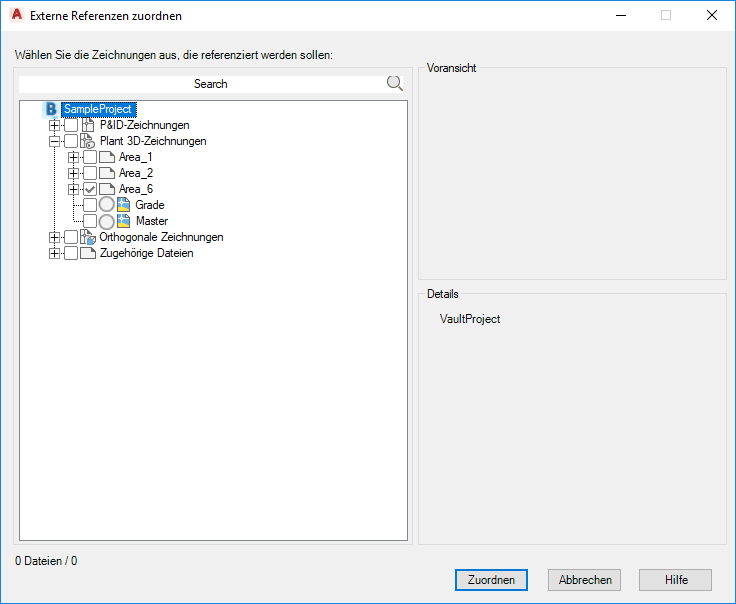The image size is (736, 604).
Task: Select the P&ID-Zeichnungen tree label
Action: tap(145, 125)
